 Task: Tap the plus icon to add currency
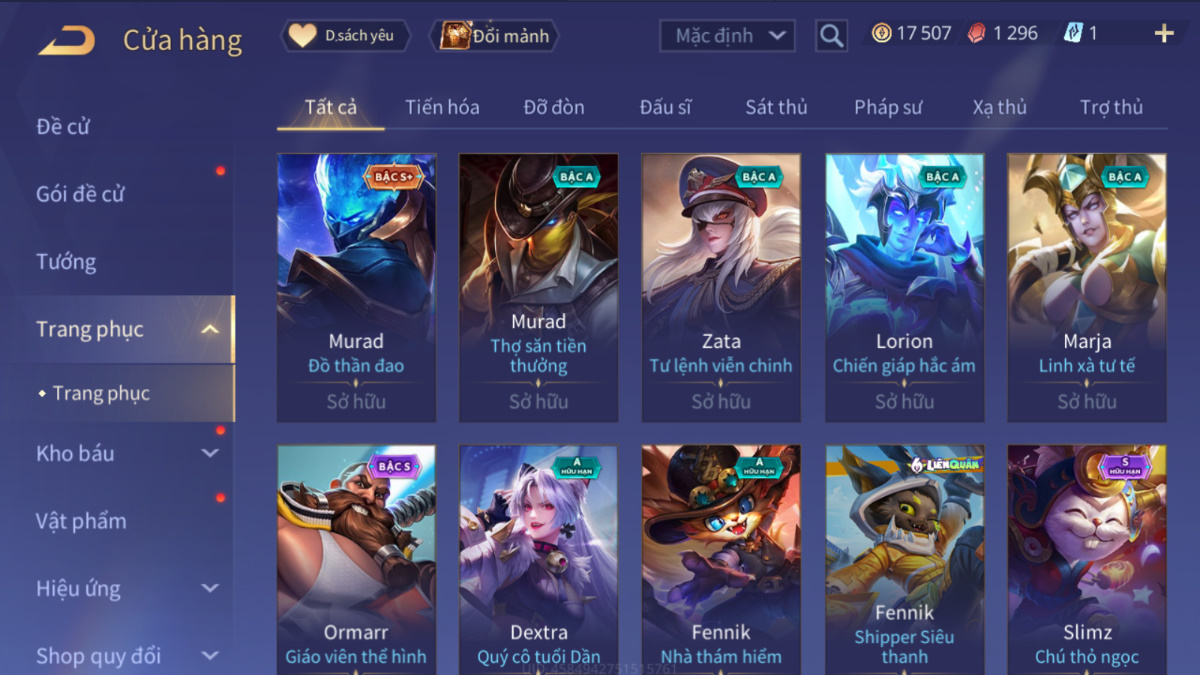pos(1164,34)
